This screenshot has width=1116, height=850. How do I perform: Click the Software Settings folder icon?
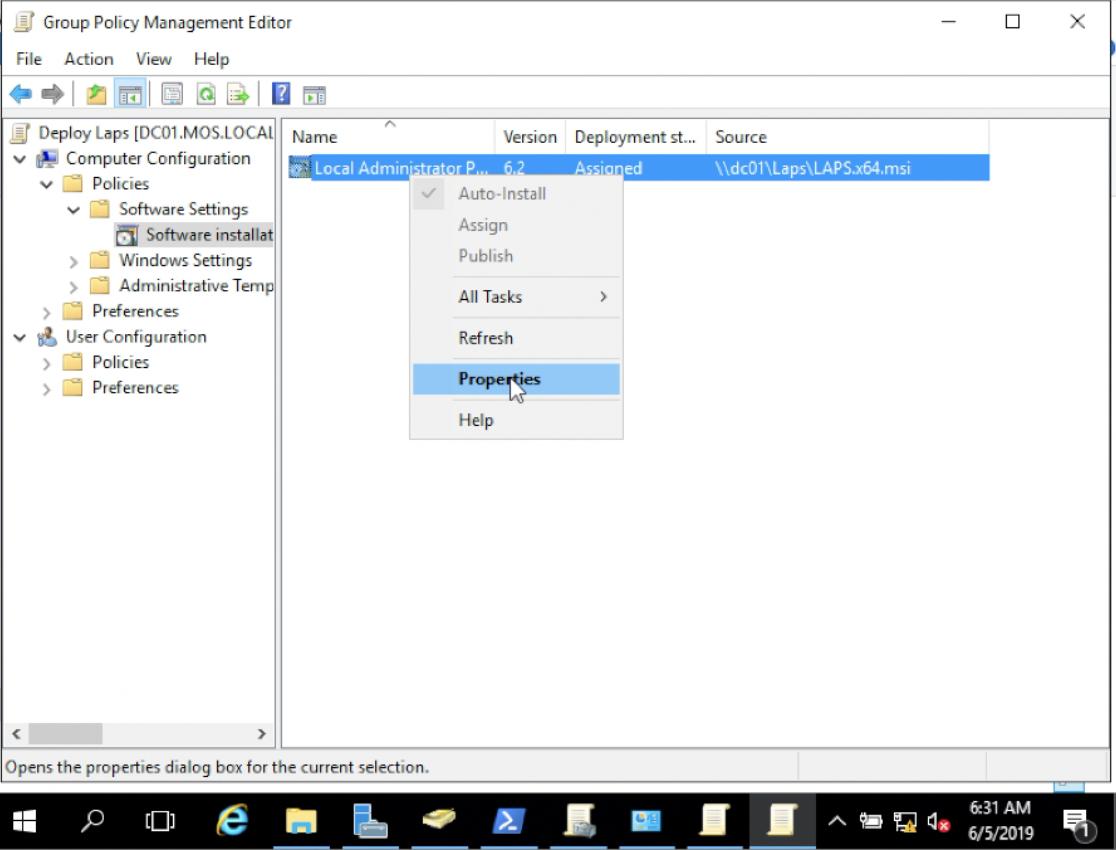pos(100,209)
